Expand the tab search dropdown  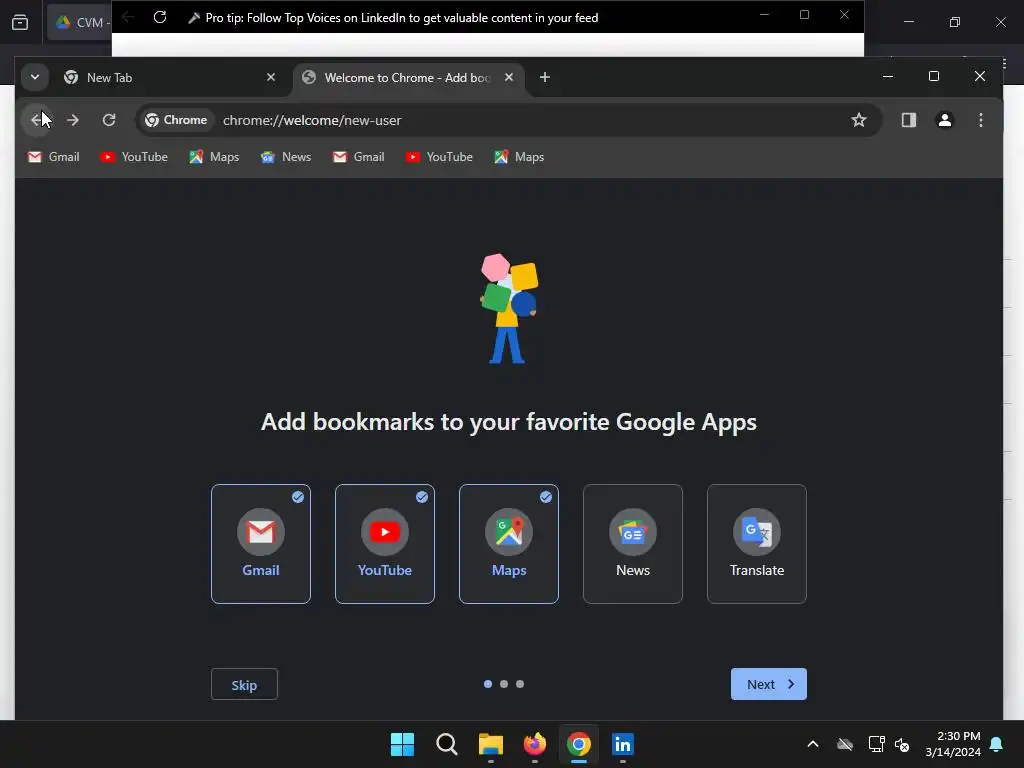[35, 78]
